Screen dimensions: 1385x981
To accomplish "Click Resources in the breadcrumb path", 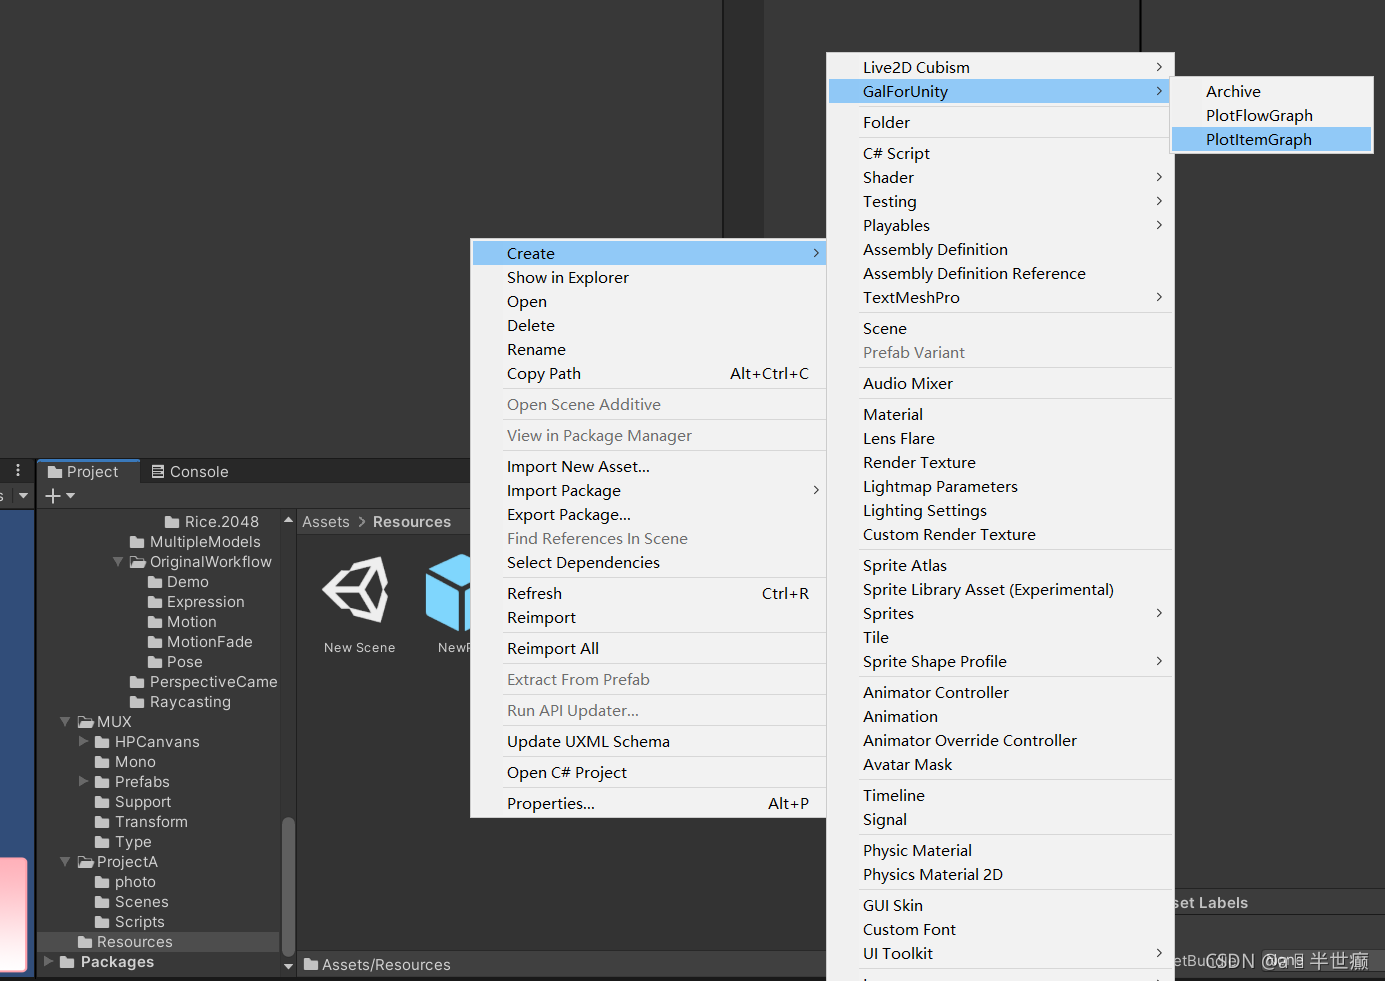I will [x=412, y=522].
